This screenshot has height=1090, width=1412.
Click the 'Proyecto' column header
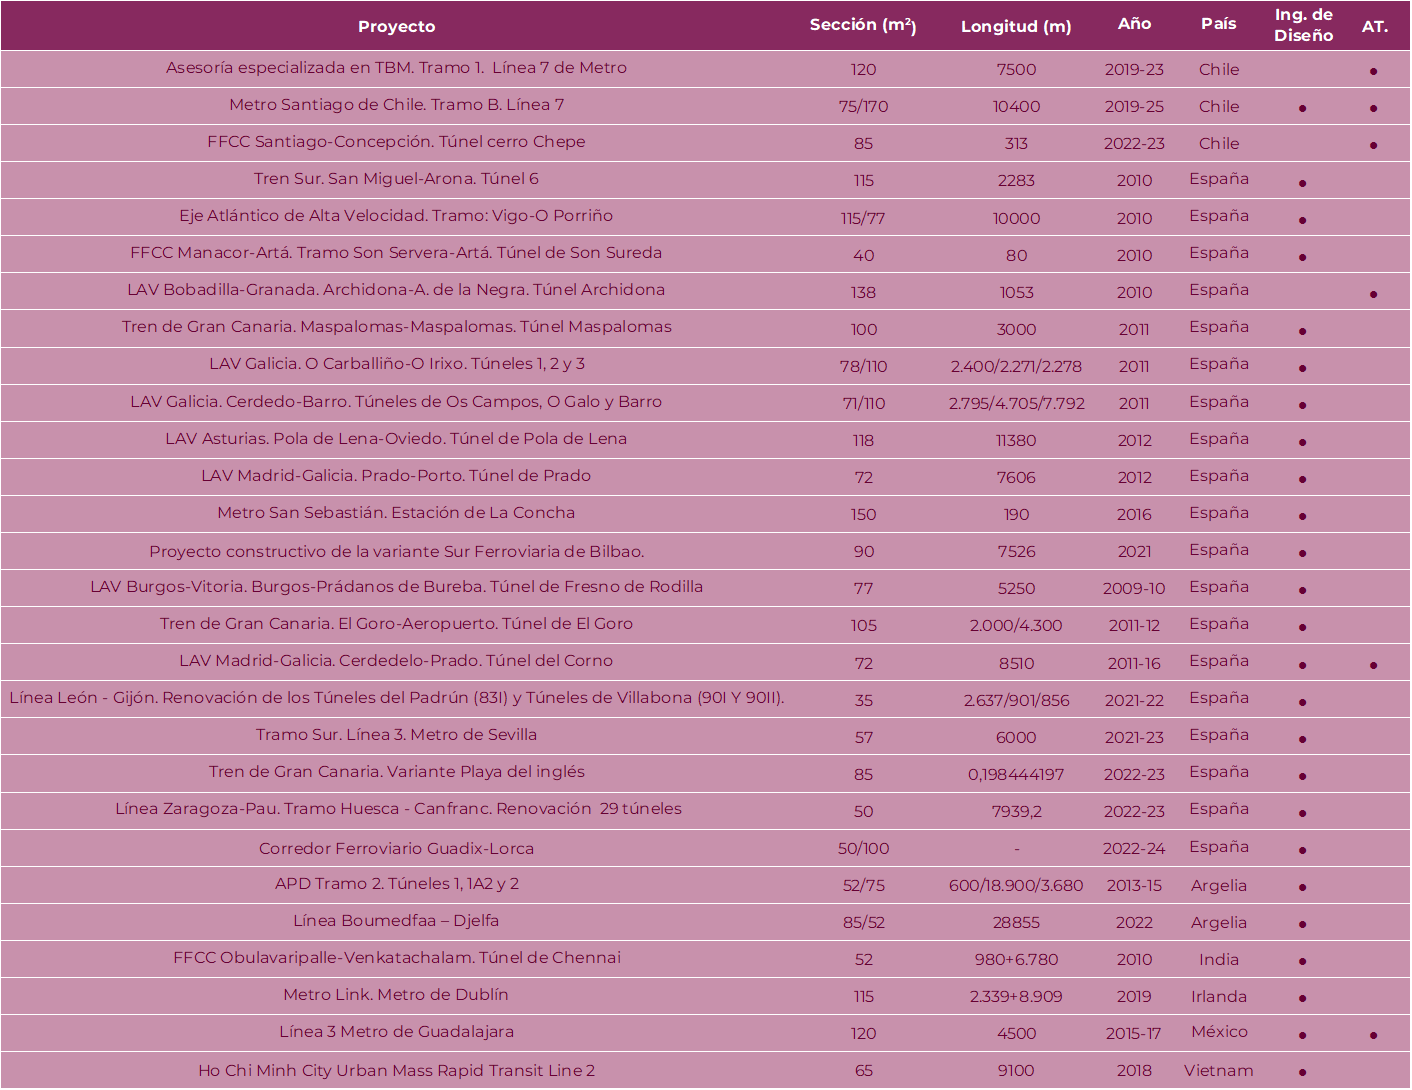[396, 26]
